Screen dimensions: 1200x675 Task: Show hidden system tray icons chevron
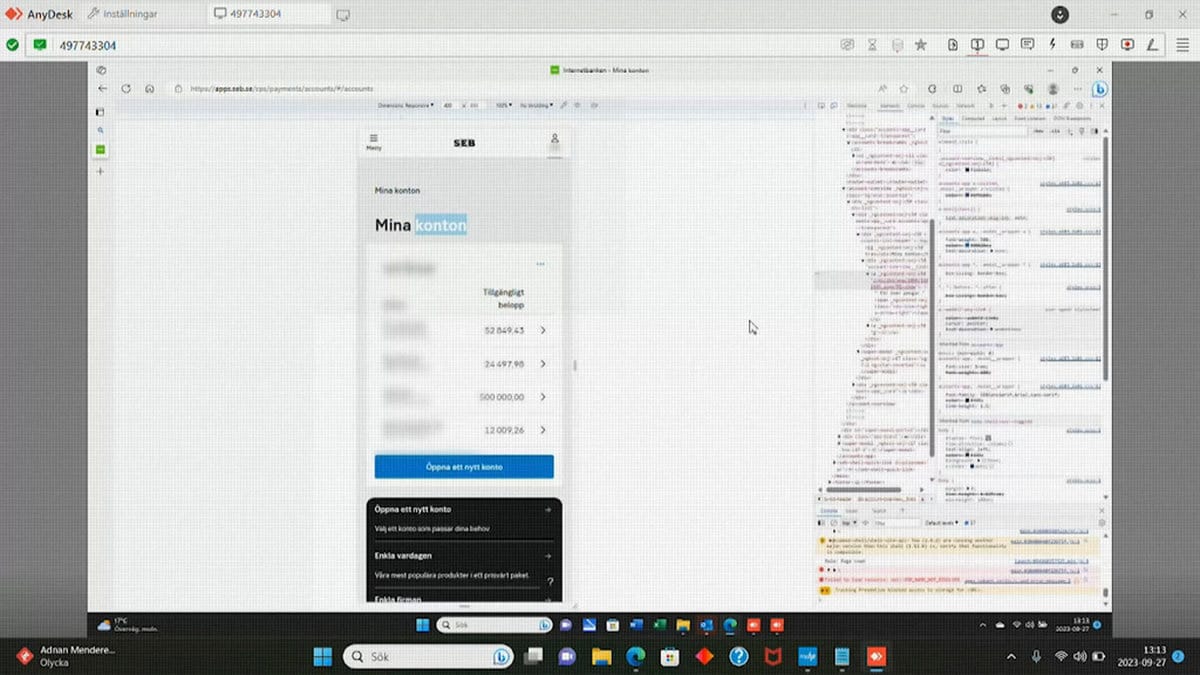pos(1011,657)
